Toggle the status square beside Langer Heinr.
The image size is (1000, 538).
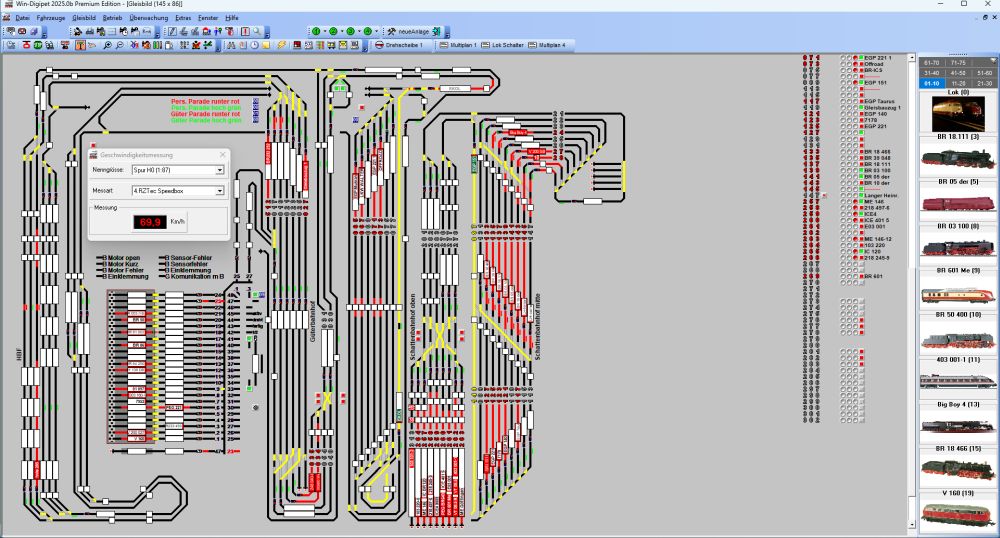tap(860, 196)
